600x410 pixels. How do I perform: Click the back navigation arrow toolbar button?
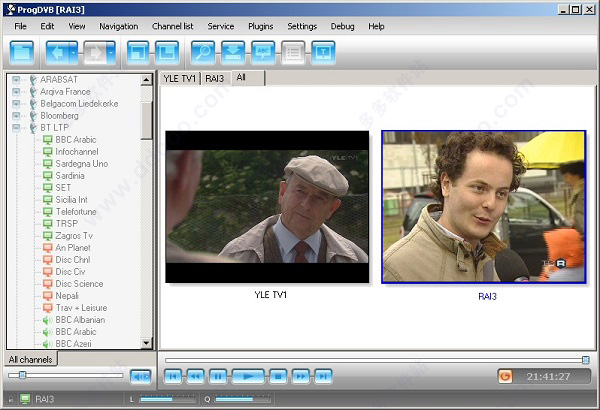[59, 49]
